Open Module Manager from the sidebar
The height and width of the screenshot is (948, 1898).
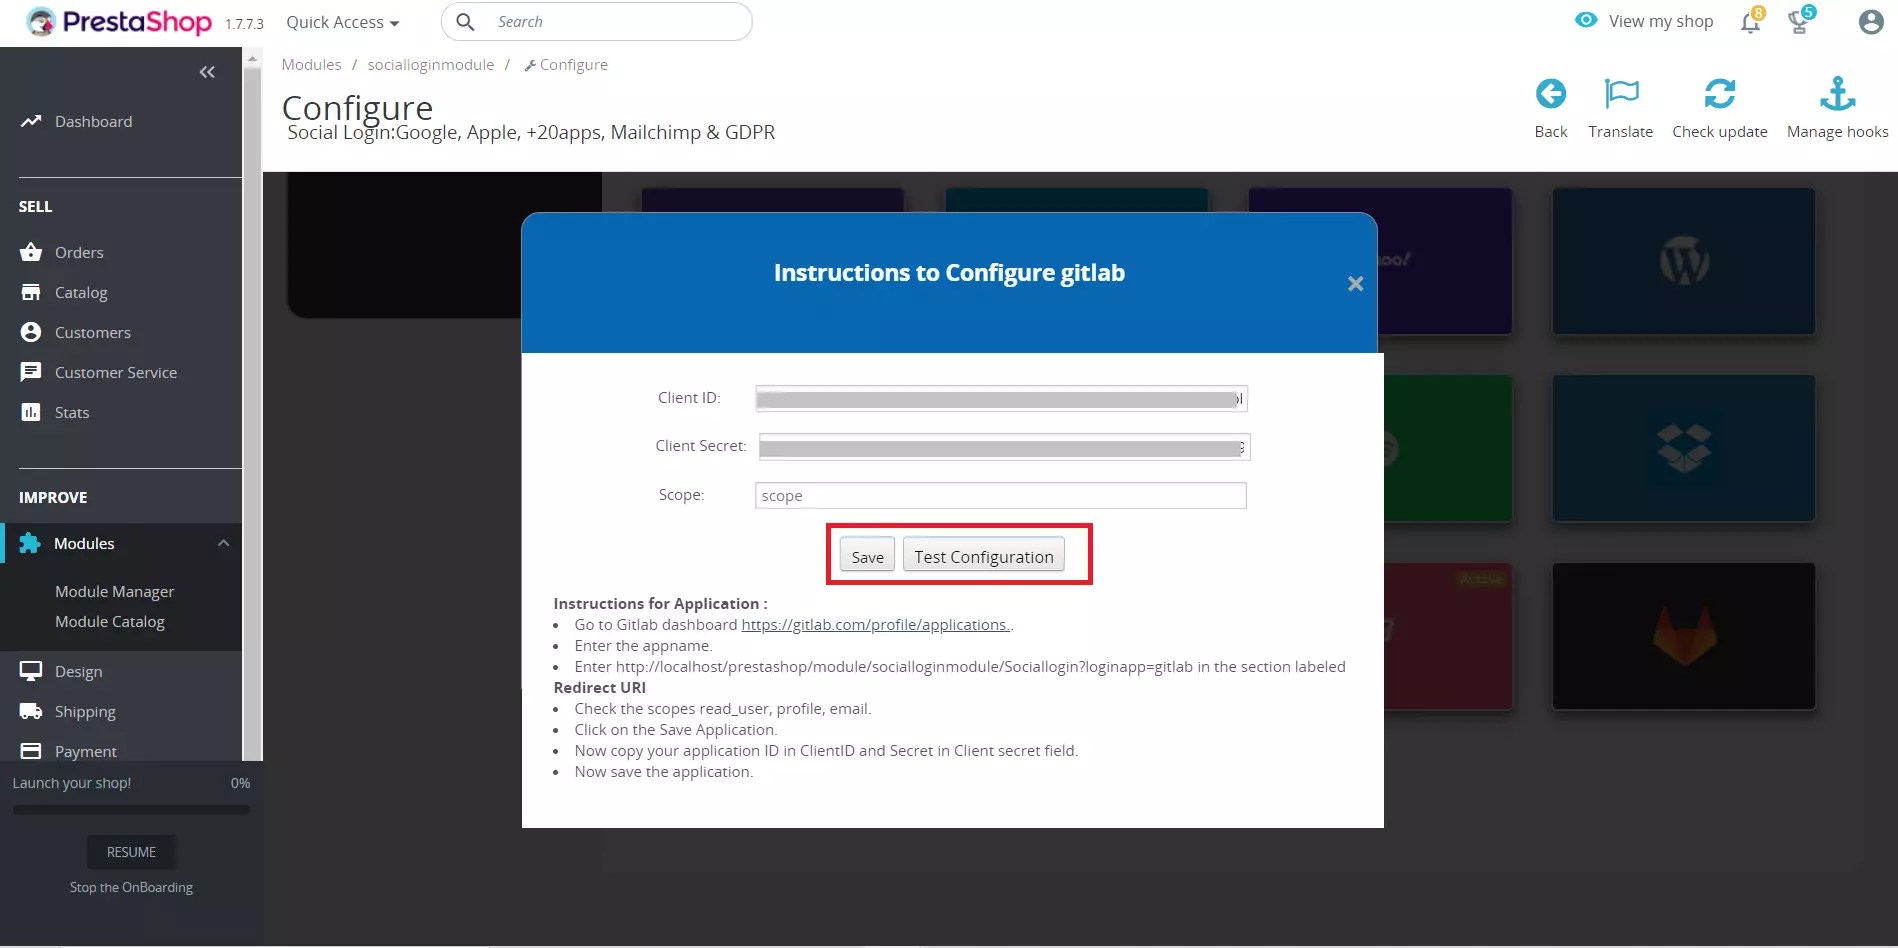coord(114,591)
